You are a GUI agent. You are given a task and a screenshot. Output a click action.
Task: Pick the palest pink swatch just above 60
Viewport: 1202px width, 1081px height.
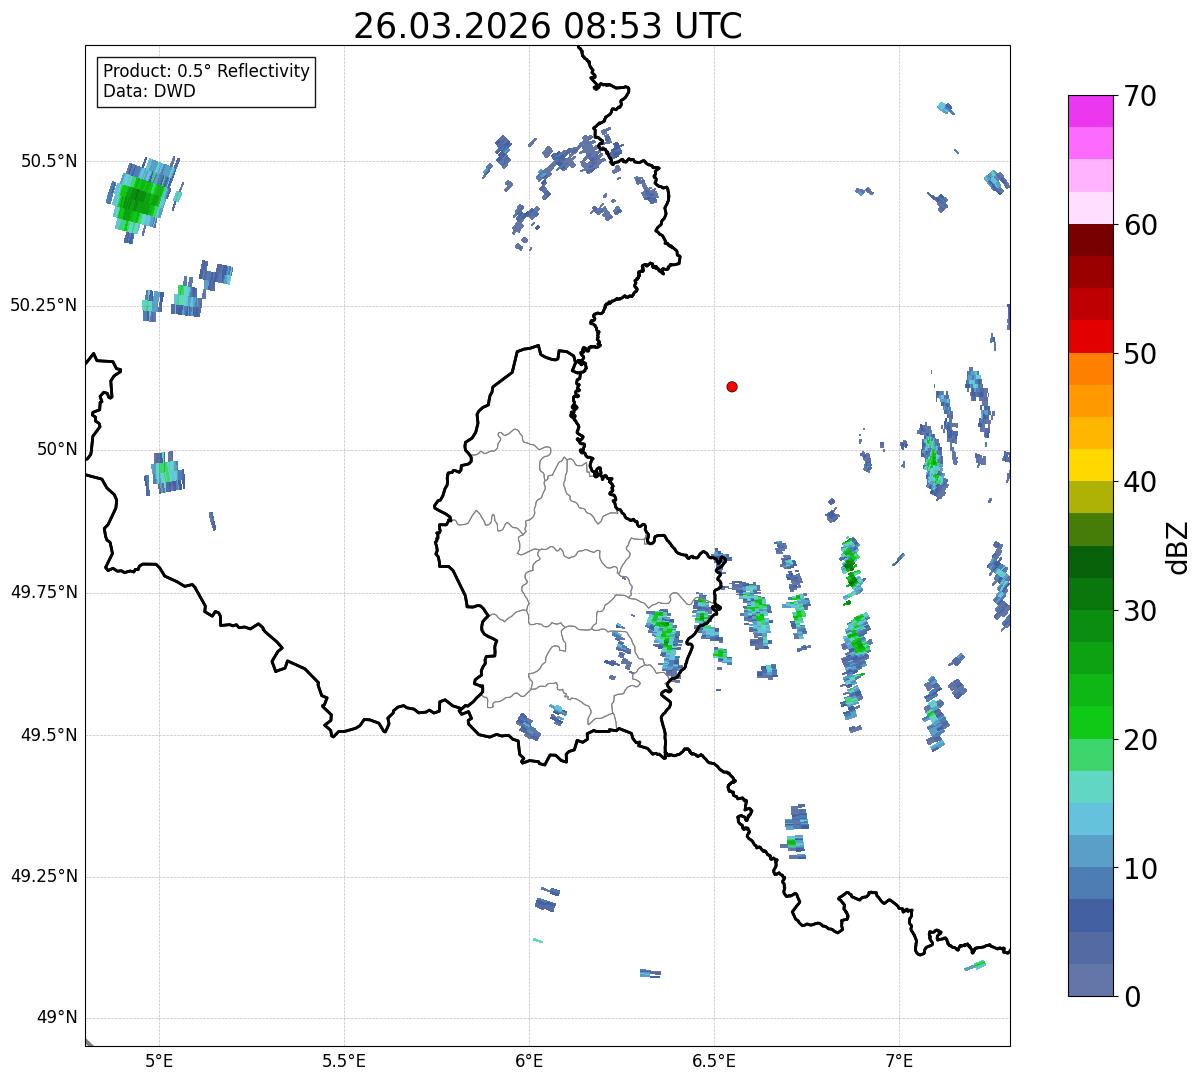pos(1090,208)
